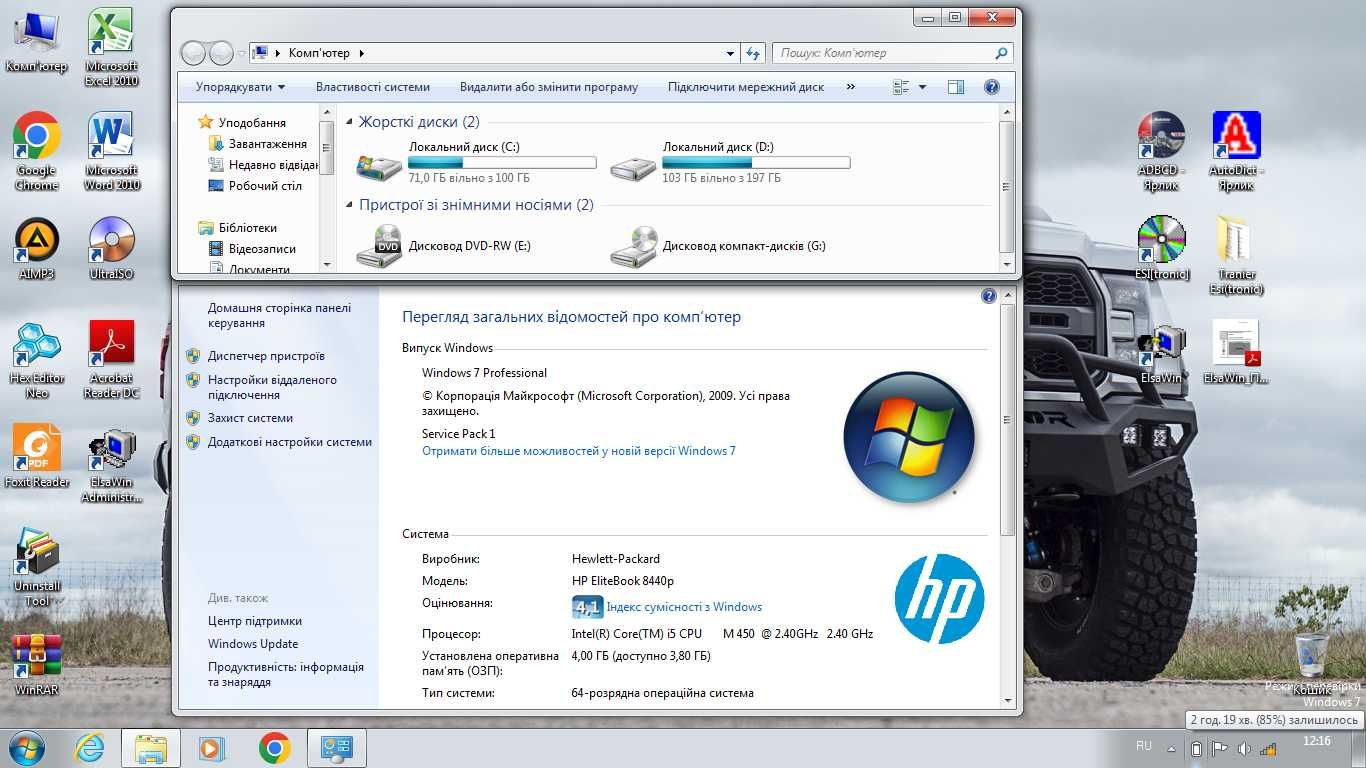The image size is (1366, 768).
Task: Expand the Комп'ютер breadcrumb arrow
Action: tap(361, 53)
